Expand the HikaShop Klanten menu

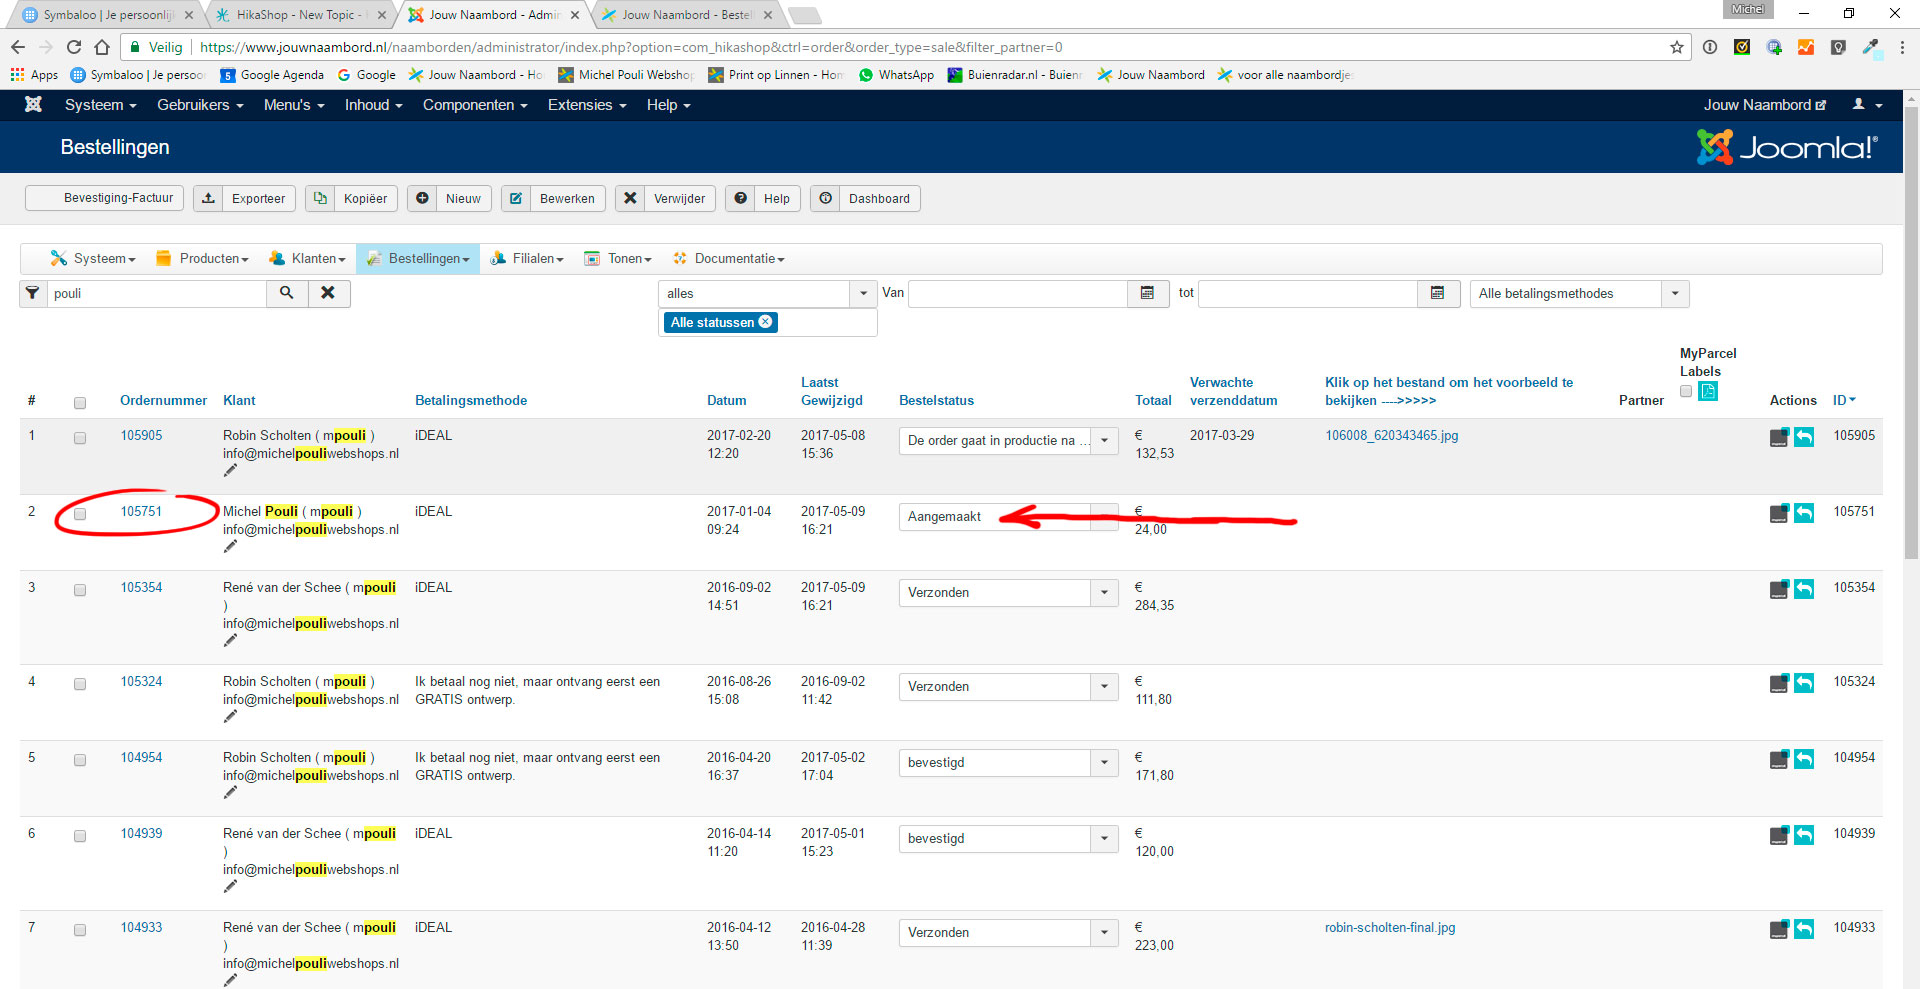point(307,258)
